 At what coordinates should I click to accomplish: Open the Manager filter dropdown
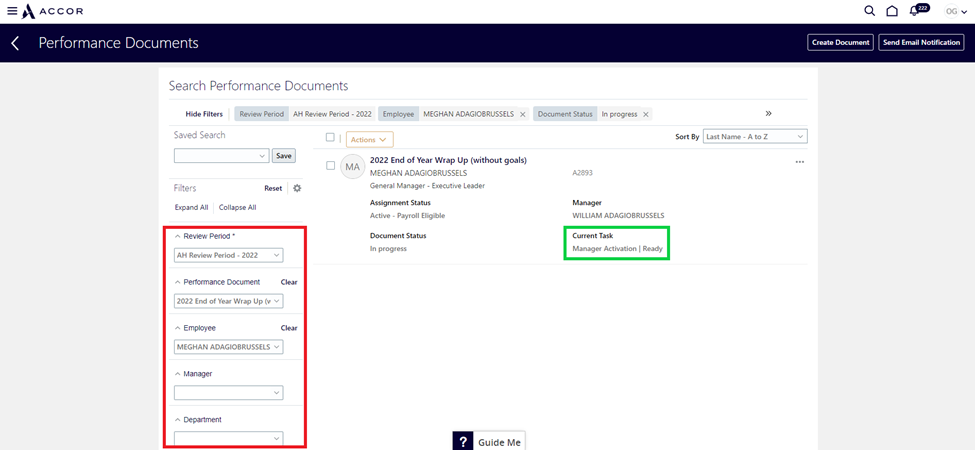point(229,393)
